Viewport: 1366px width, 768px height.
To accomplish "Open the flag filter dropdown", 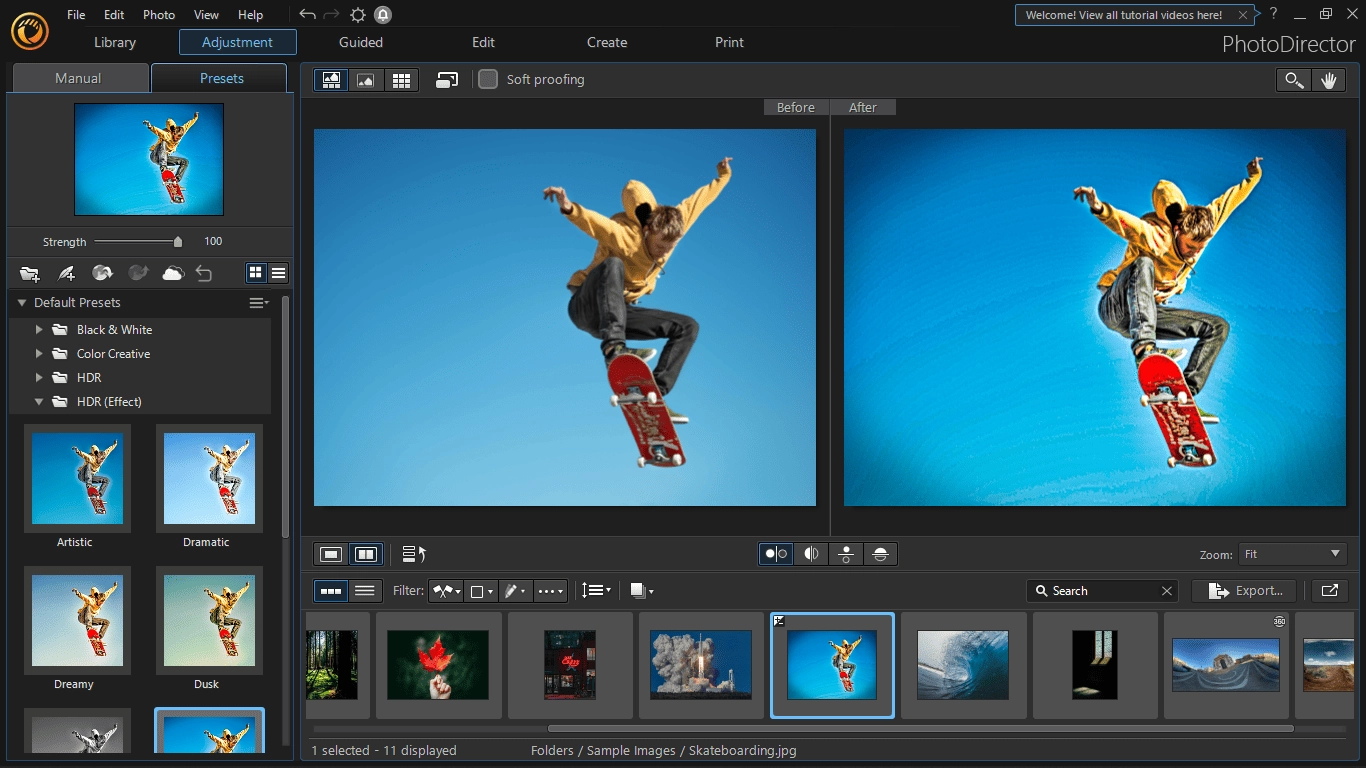I will tap(446, 591).
